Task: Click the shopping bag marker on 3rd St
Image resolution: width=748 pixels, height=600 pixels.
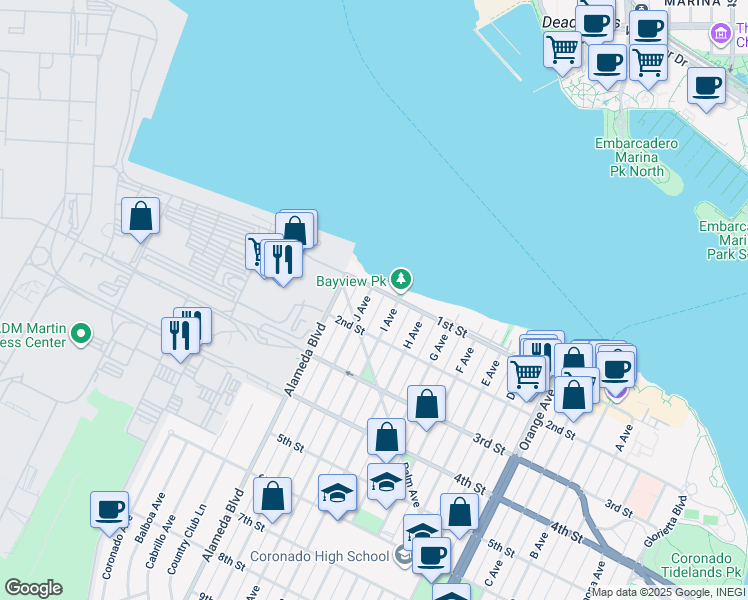Action: [426, 405]
